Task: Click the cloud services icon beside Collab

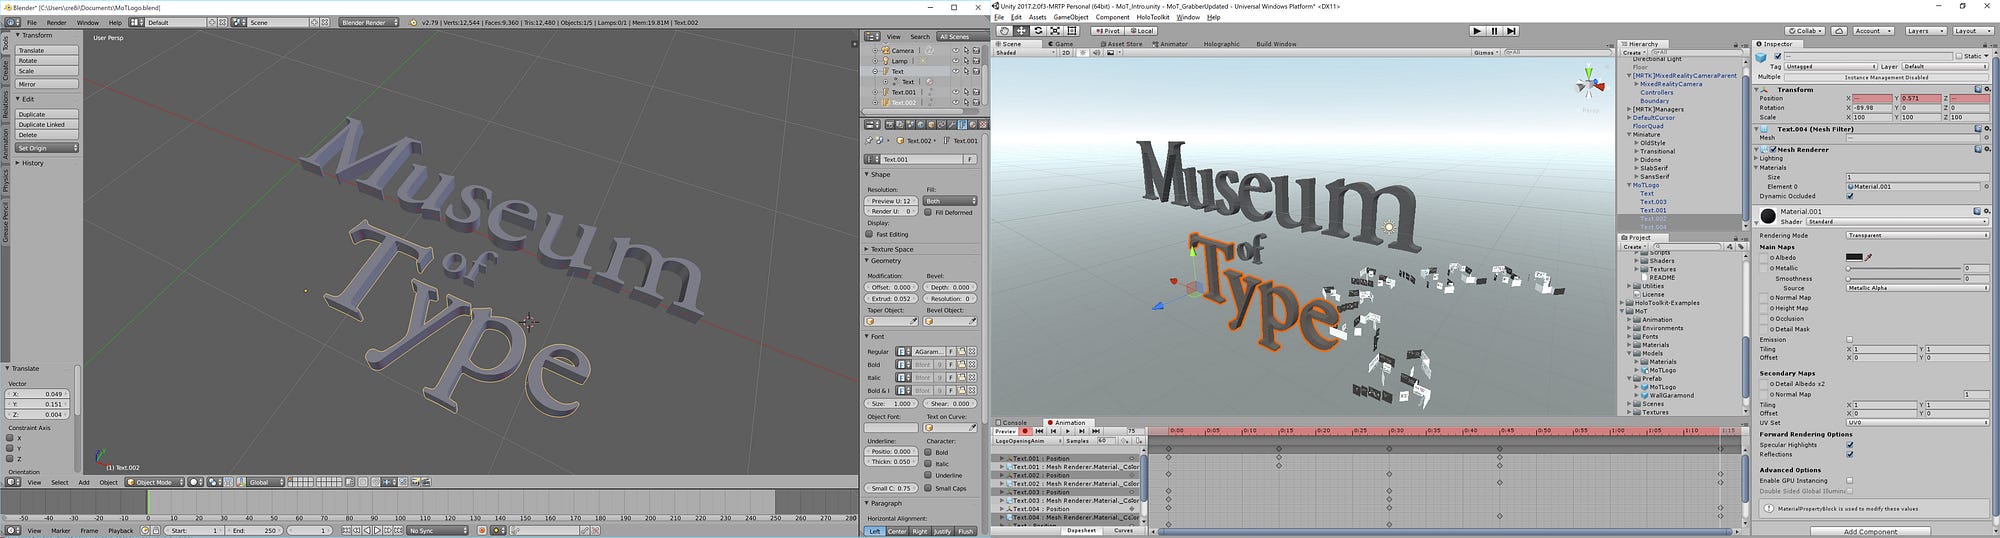Action: pyautogui.click(x=1839, y=31)
